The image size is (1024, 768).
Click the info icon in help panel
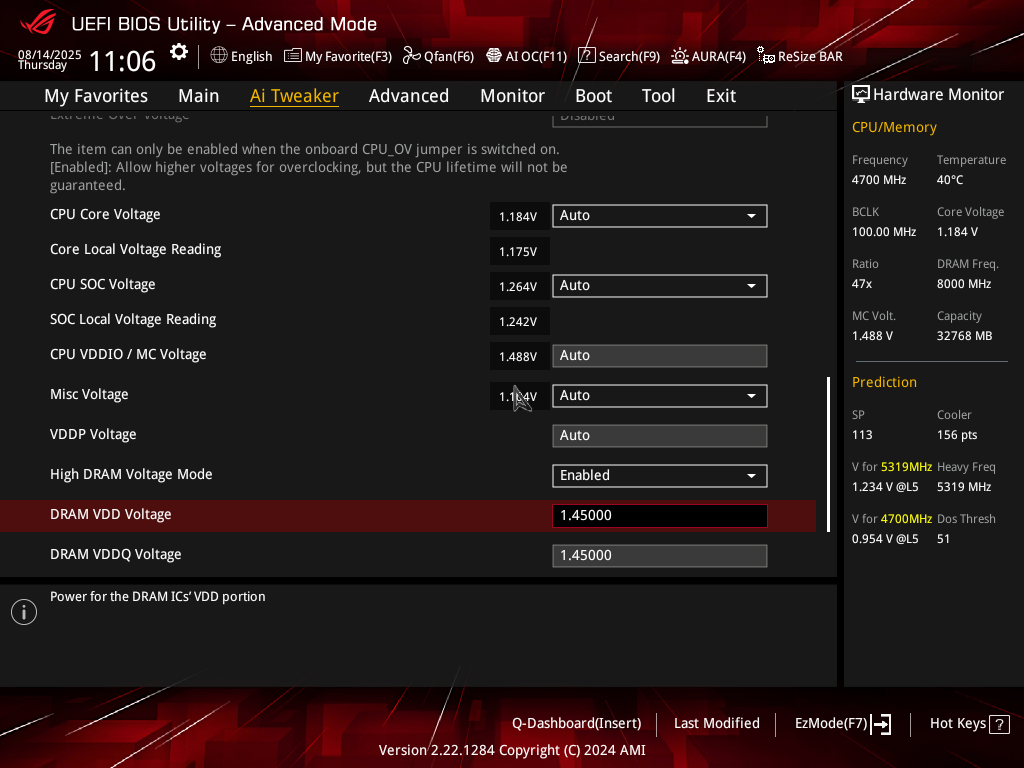(x=24, y=612)
